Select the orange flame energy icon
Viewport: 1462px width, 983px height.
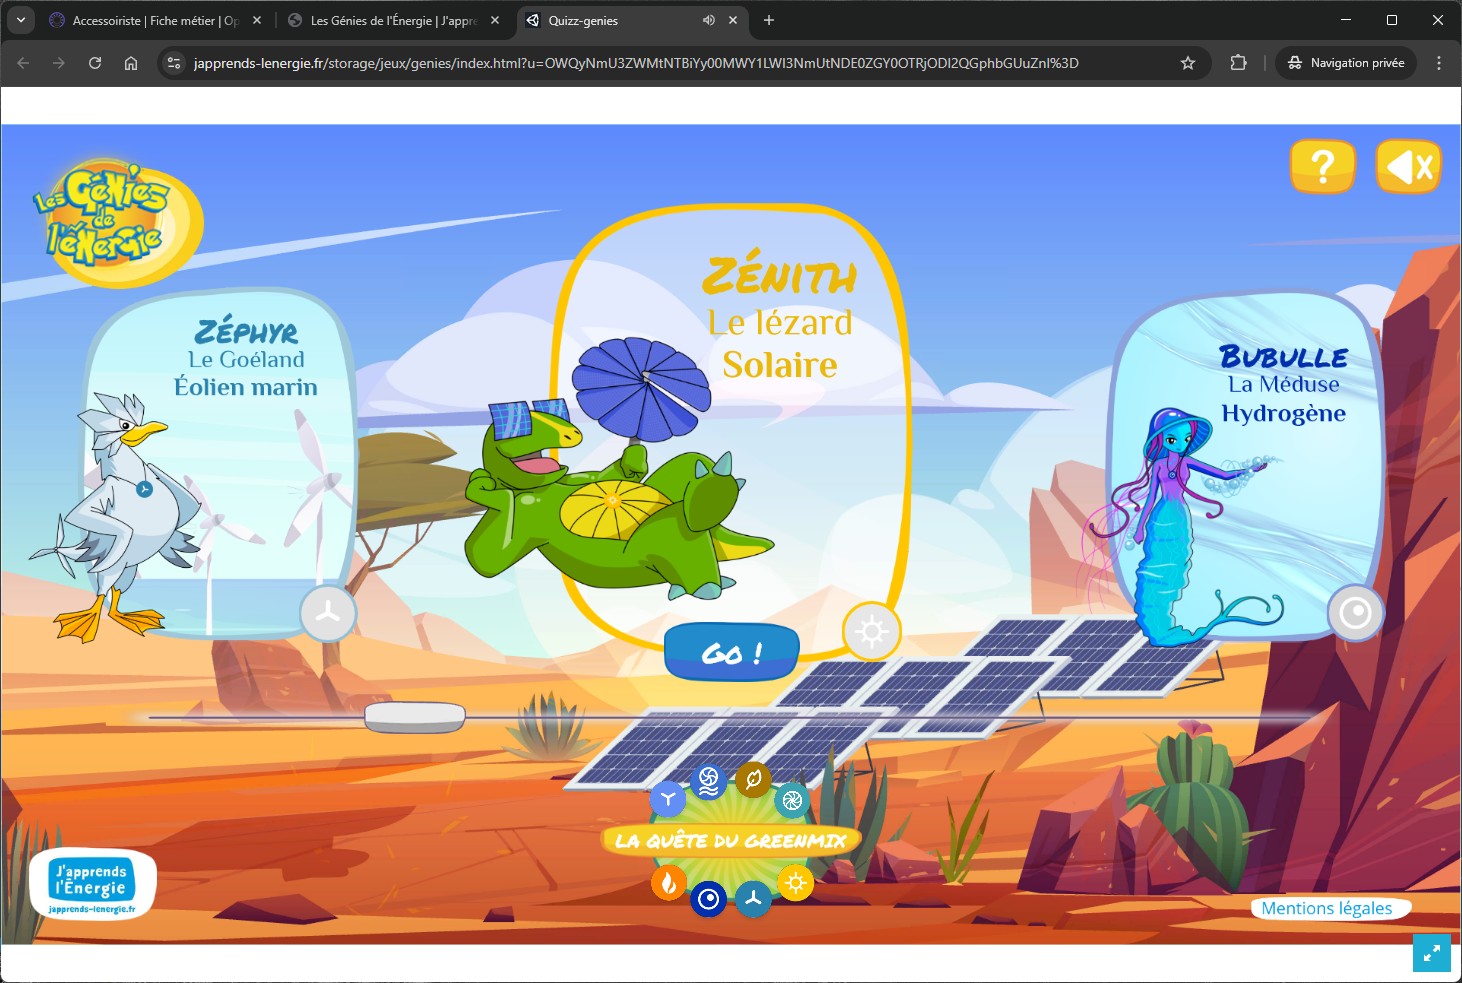668,883
